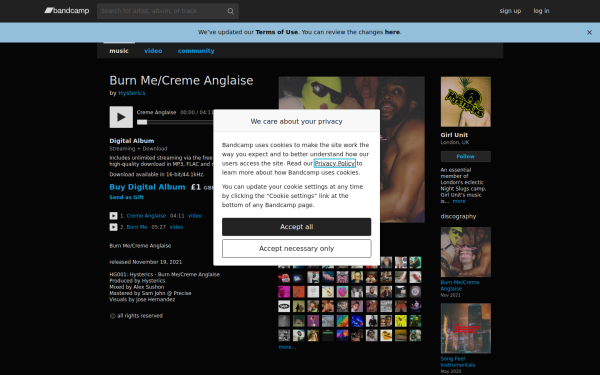Open the Terms of Use link
The image size is (600, 375).
coord(277,32)
